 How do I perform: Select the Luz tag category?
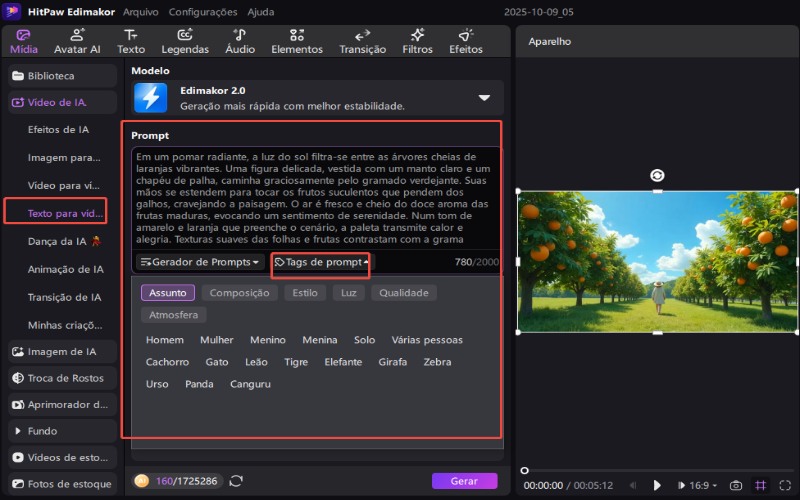coord(348,293)
